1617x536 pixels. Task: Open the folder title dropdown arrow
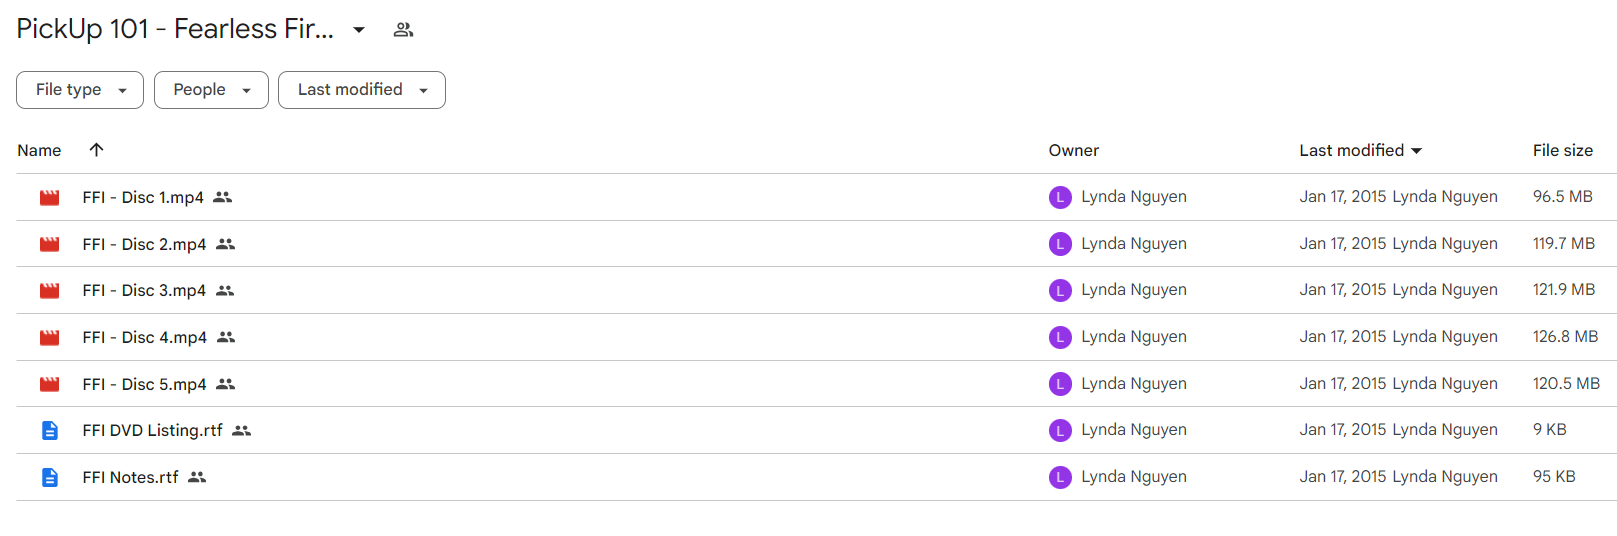pyautogui.click(x=359, y=30)
